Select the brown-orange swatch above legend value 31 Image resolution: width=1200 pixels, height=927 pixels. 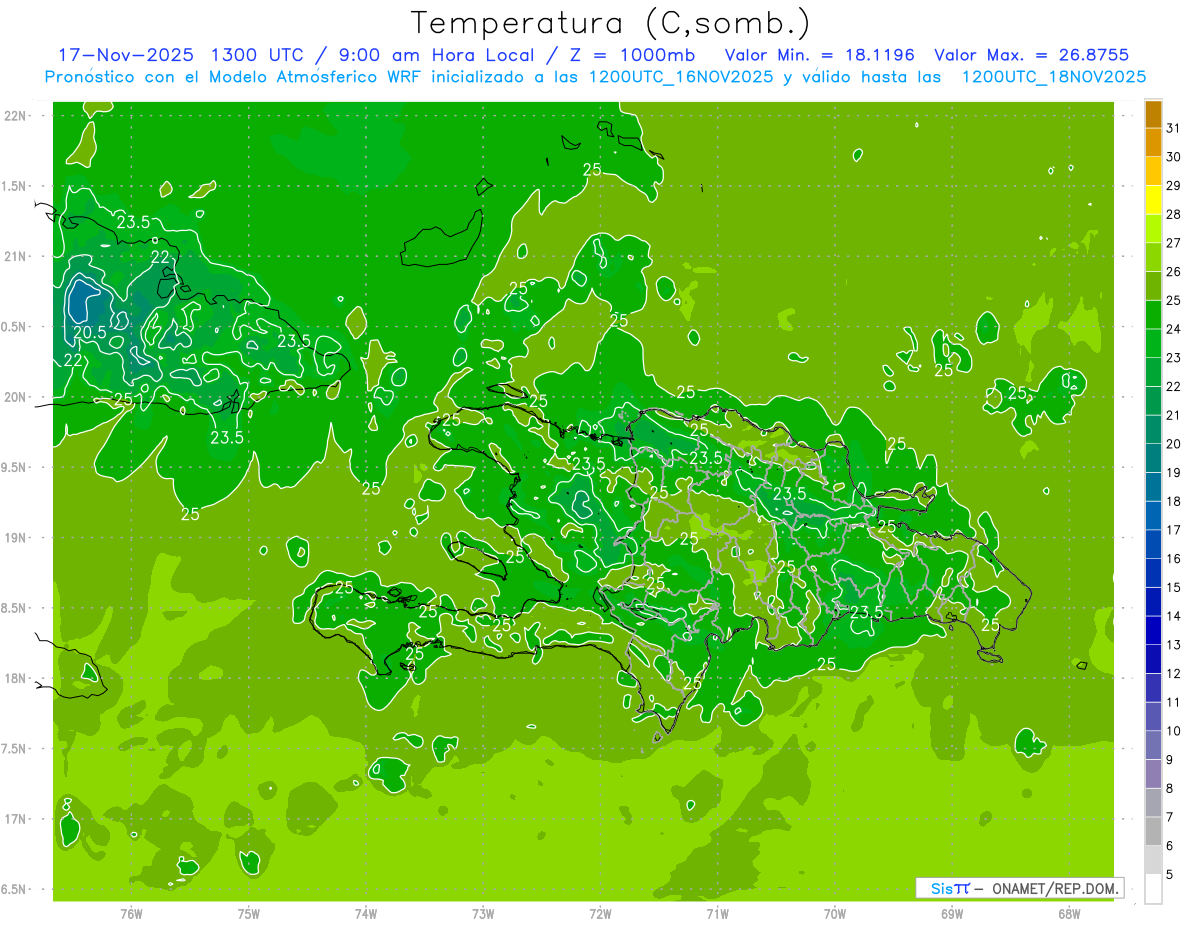point(1153,113)
